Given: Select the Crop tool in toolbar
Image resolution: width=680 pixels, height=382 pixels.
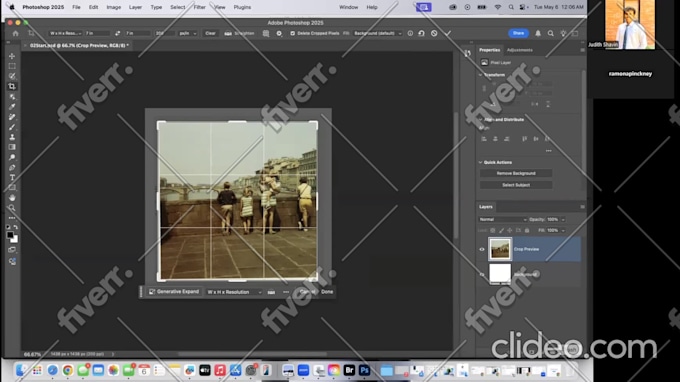Looking at the screenshot, I should 12,86.
